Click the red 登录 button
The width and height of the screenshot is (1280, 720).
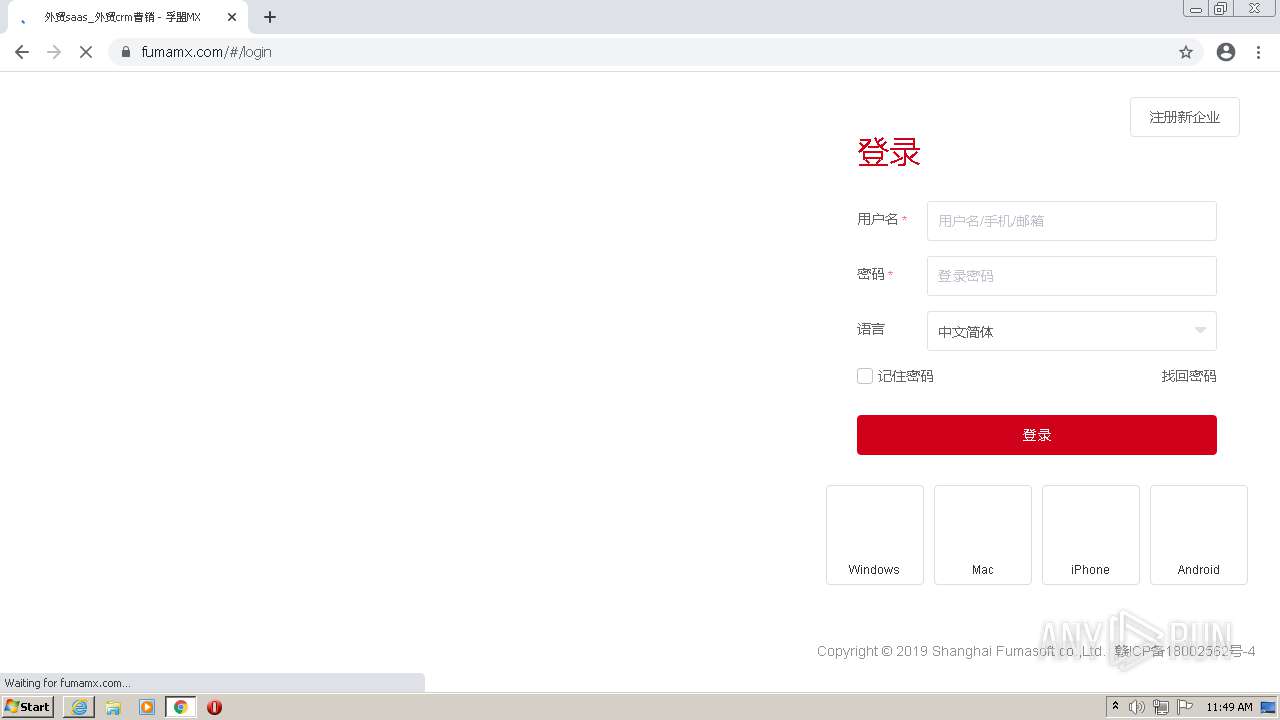(1037, 435)
